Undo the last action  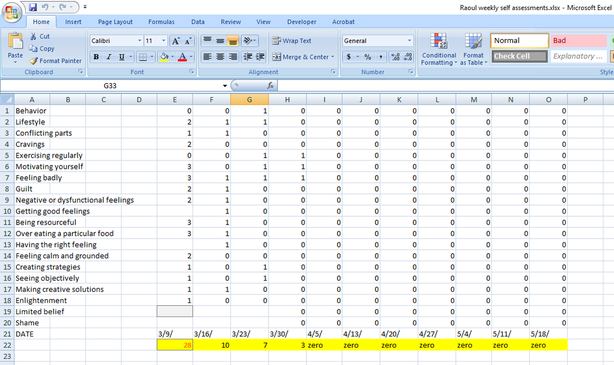45,7
